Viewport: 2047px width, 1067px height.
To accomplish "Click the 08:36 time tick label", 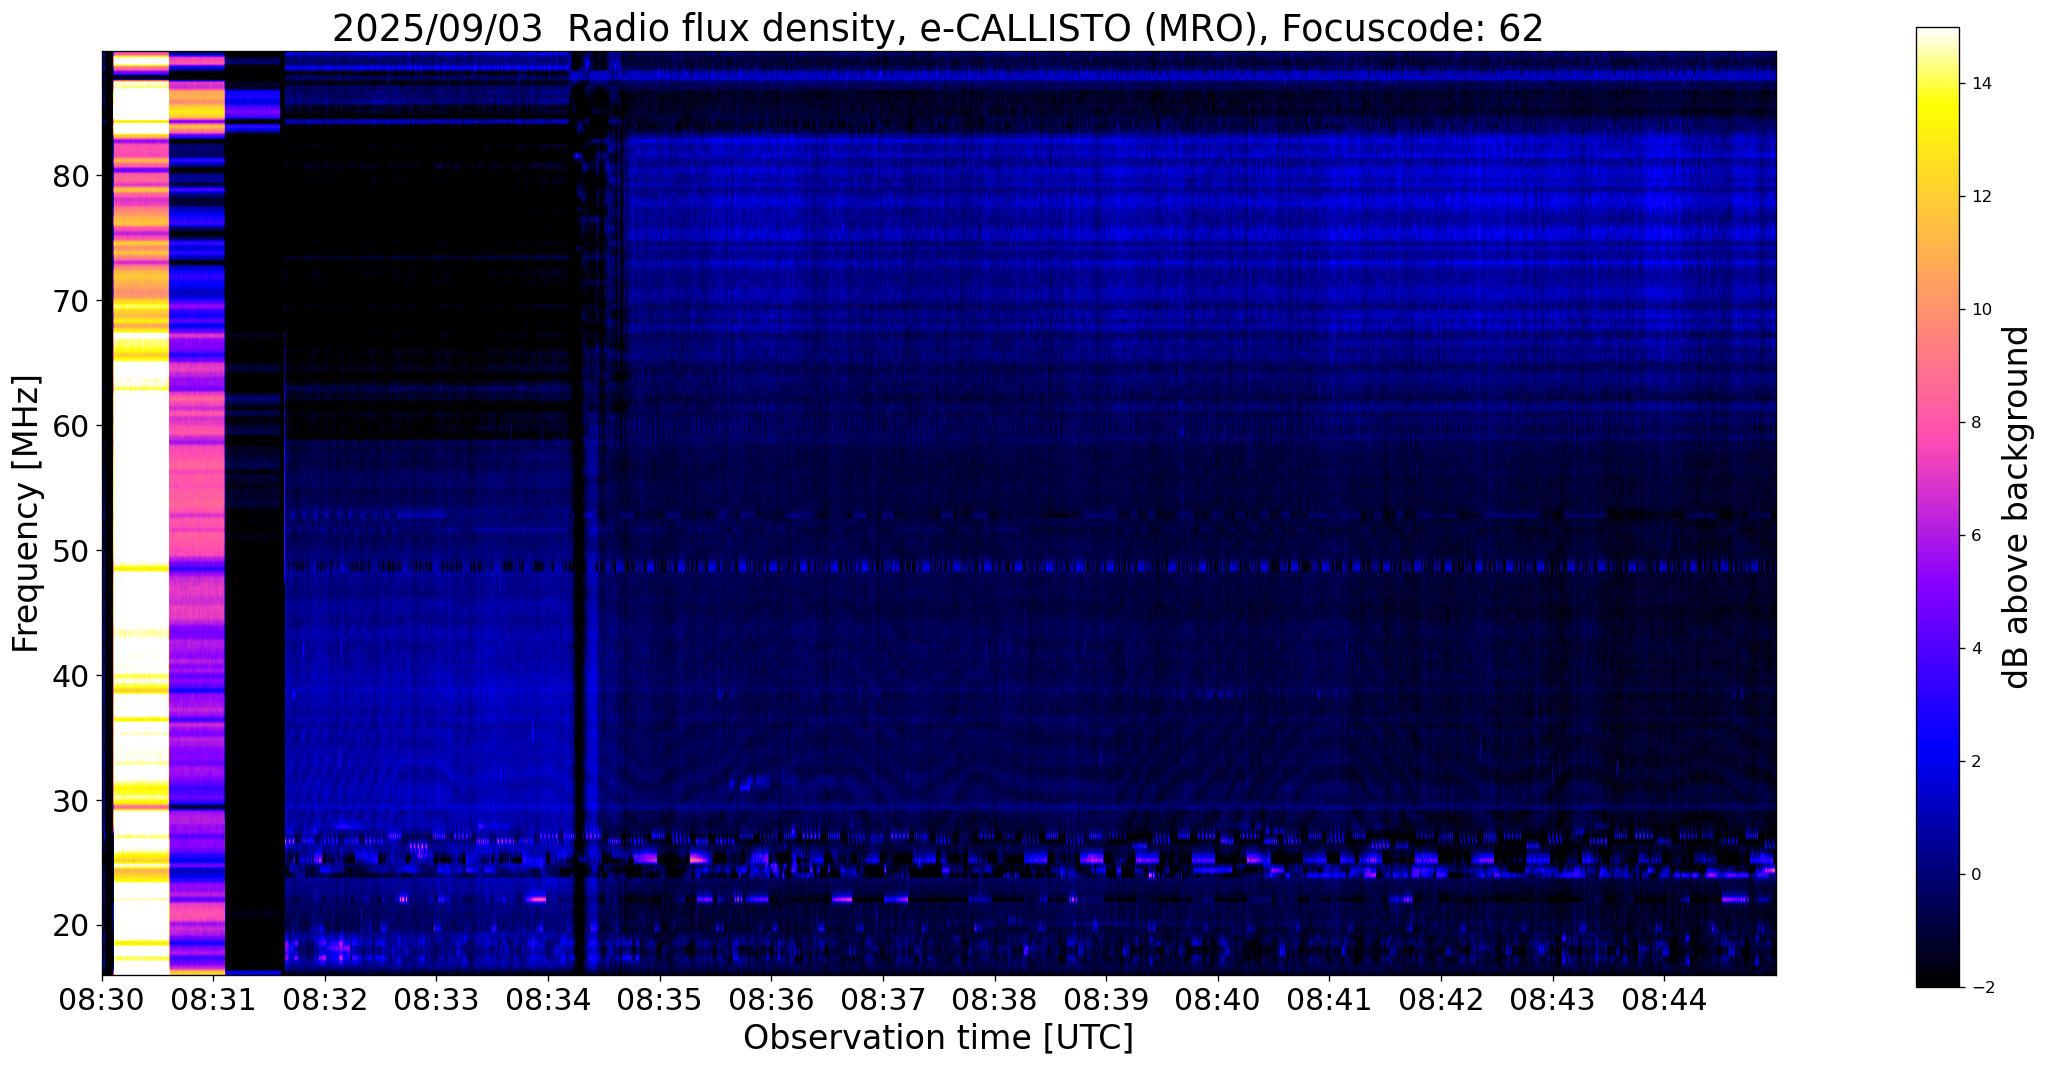I will click(x=771, y=1000).
